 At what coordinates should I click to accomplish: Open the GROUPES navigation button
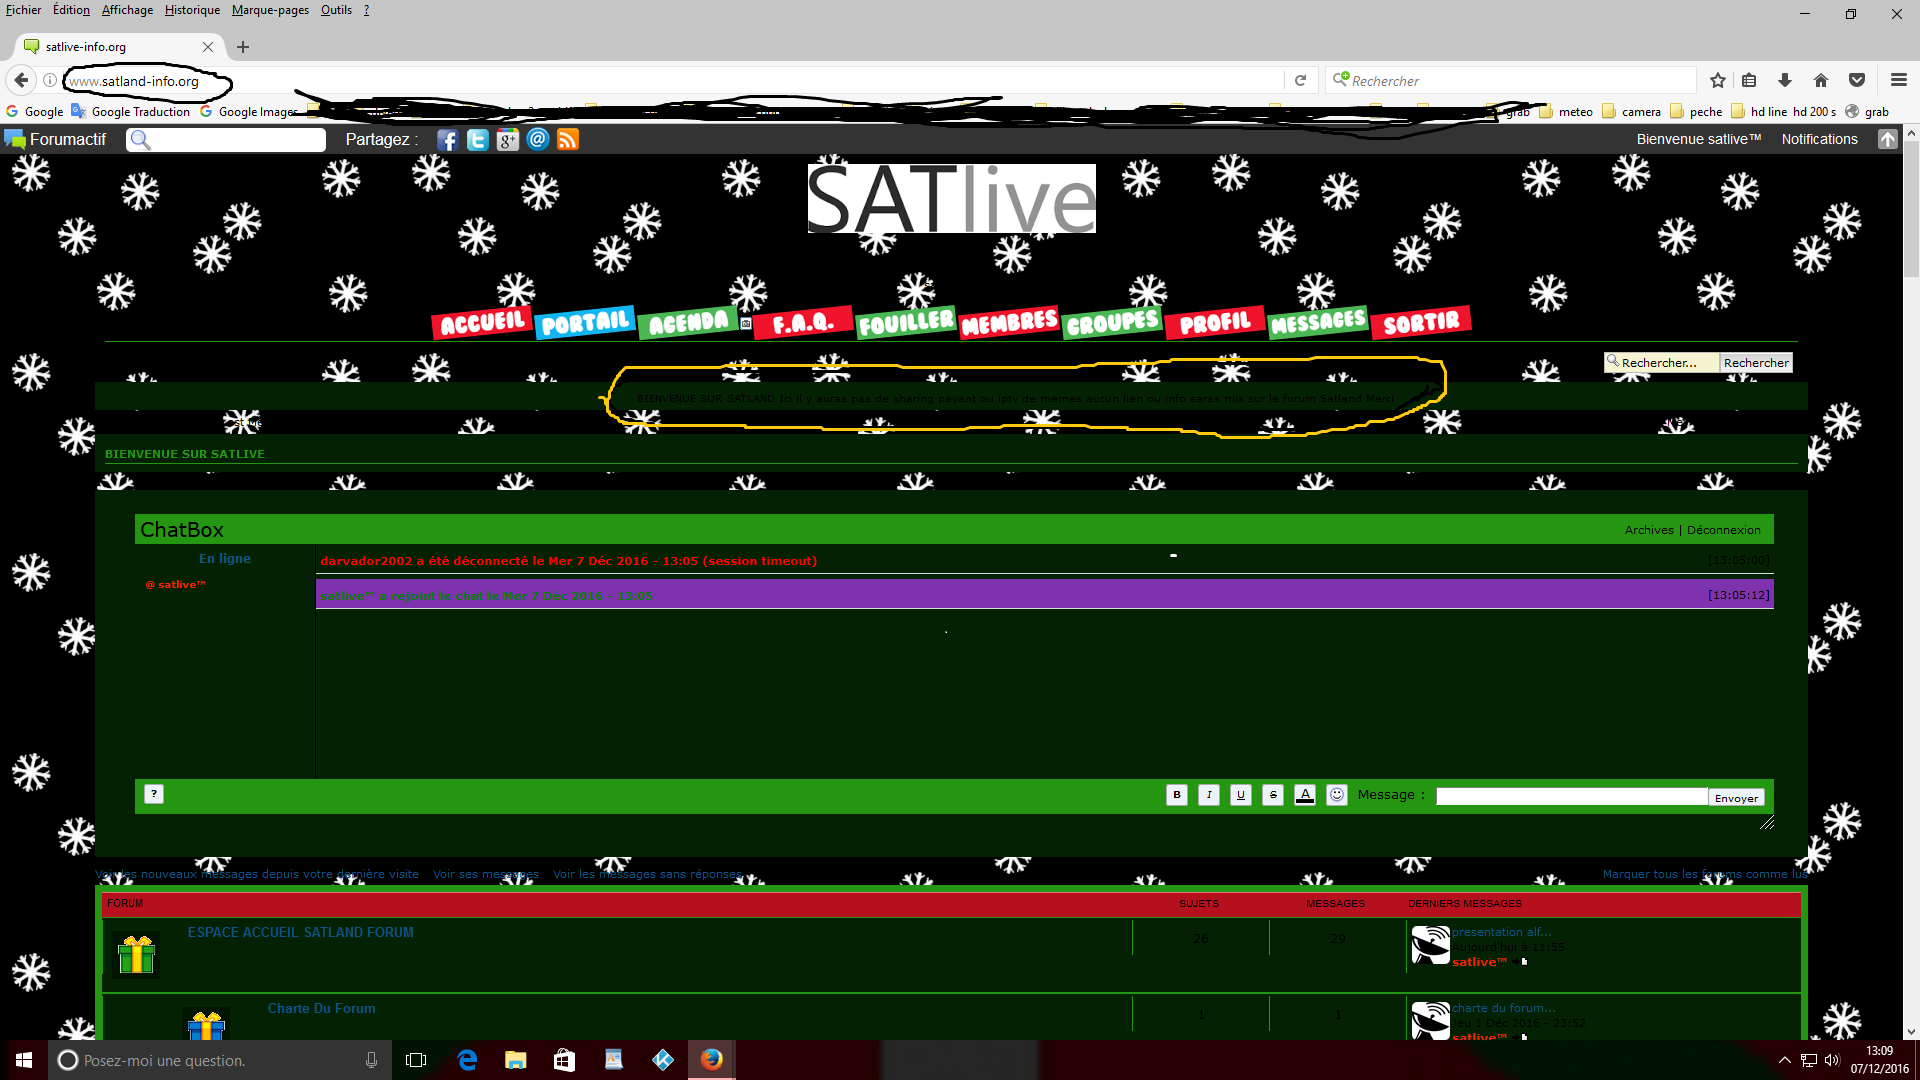[1112, 323]
